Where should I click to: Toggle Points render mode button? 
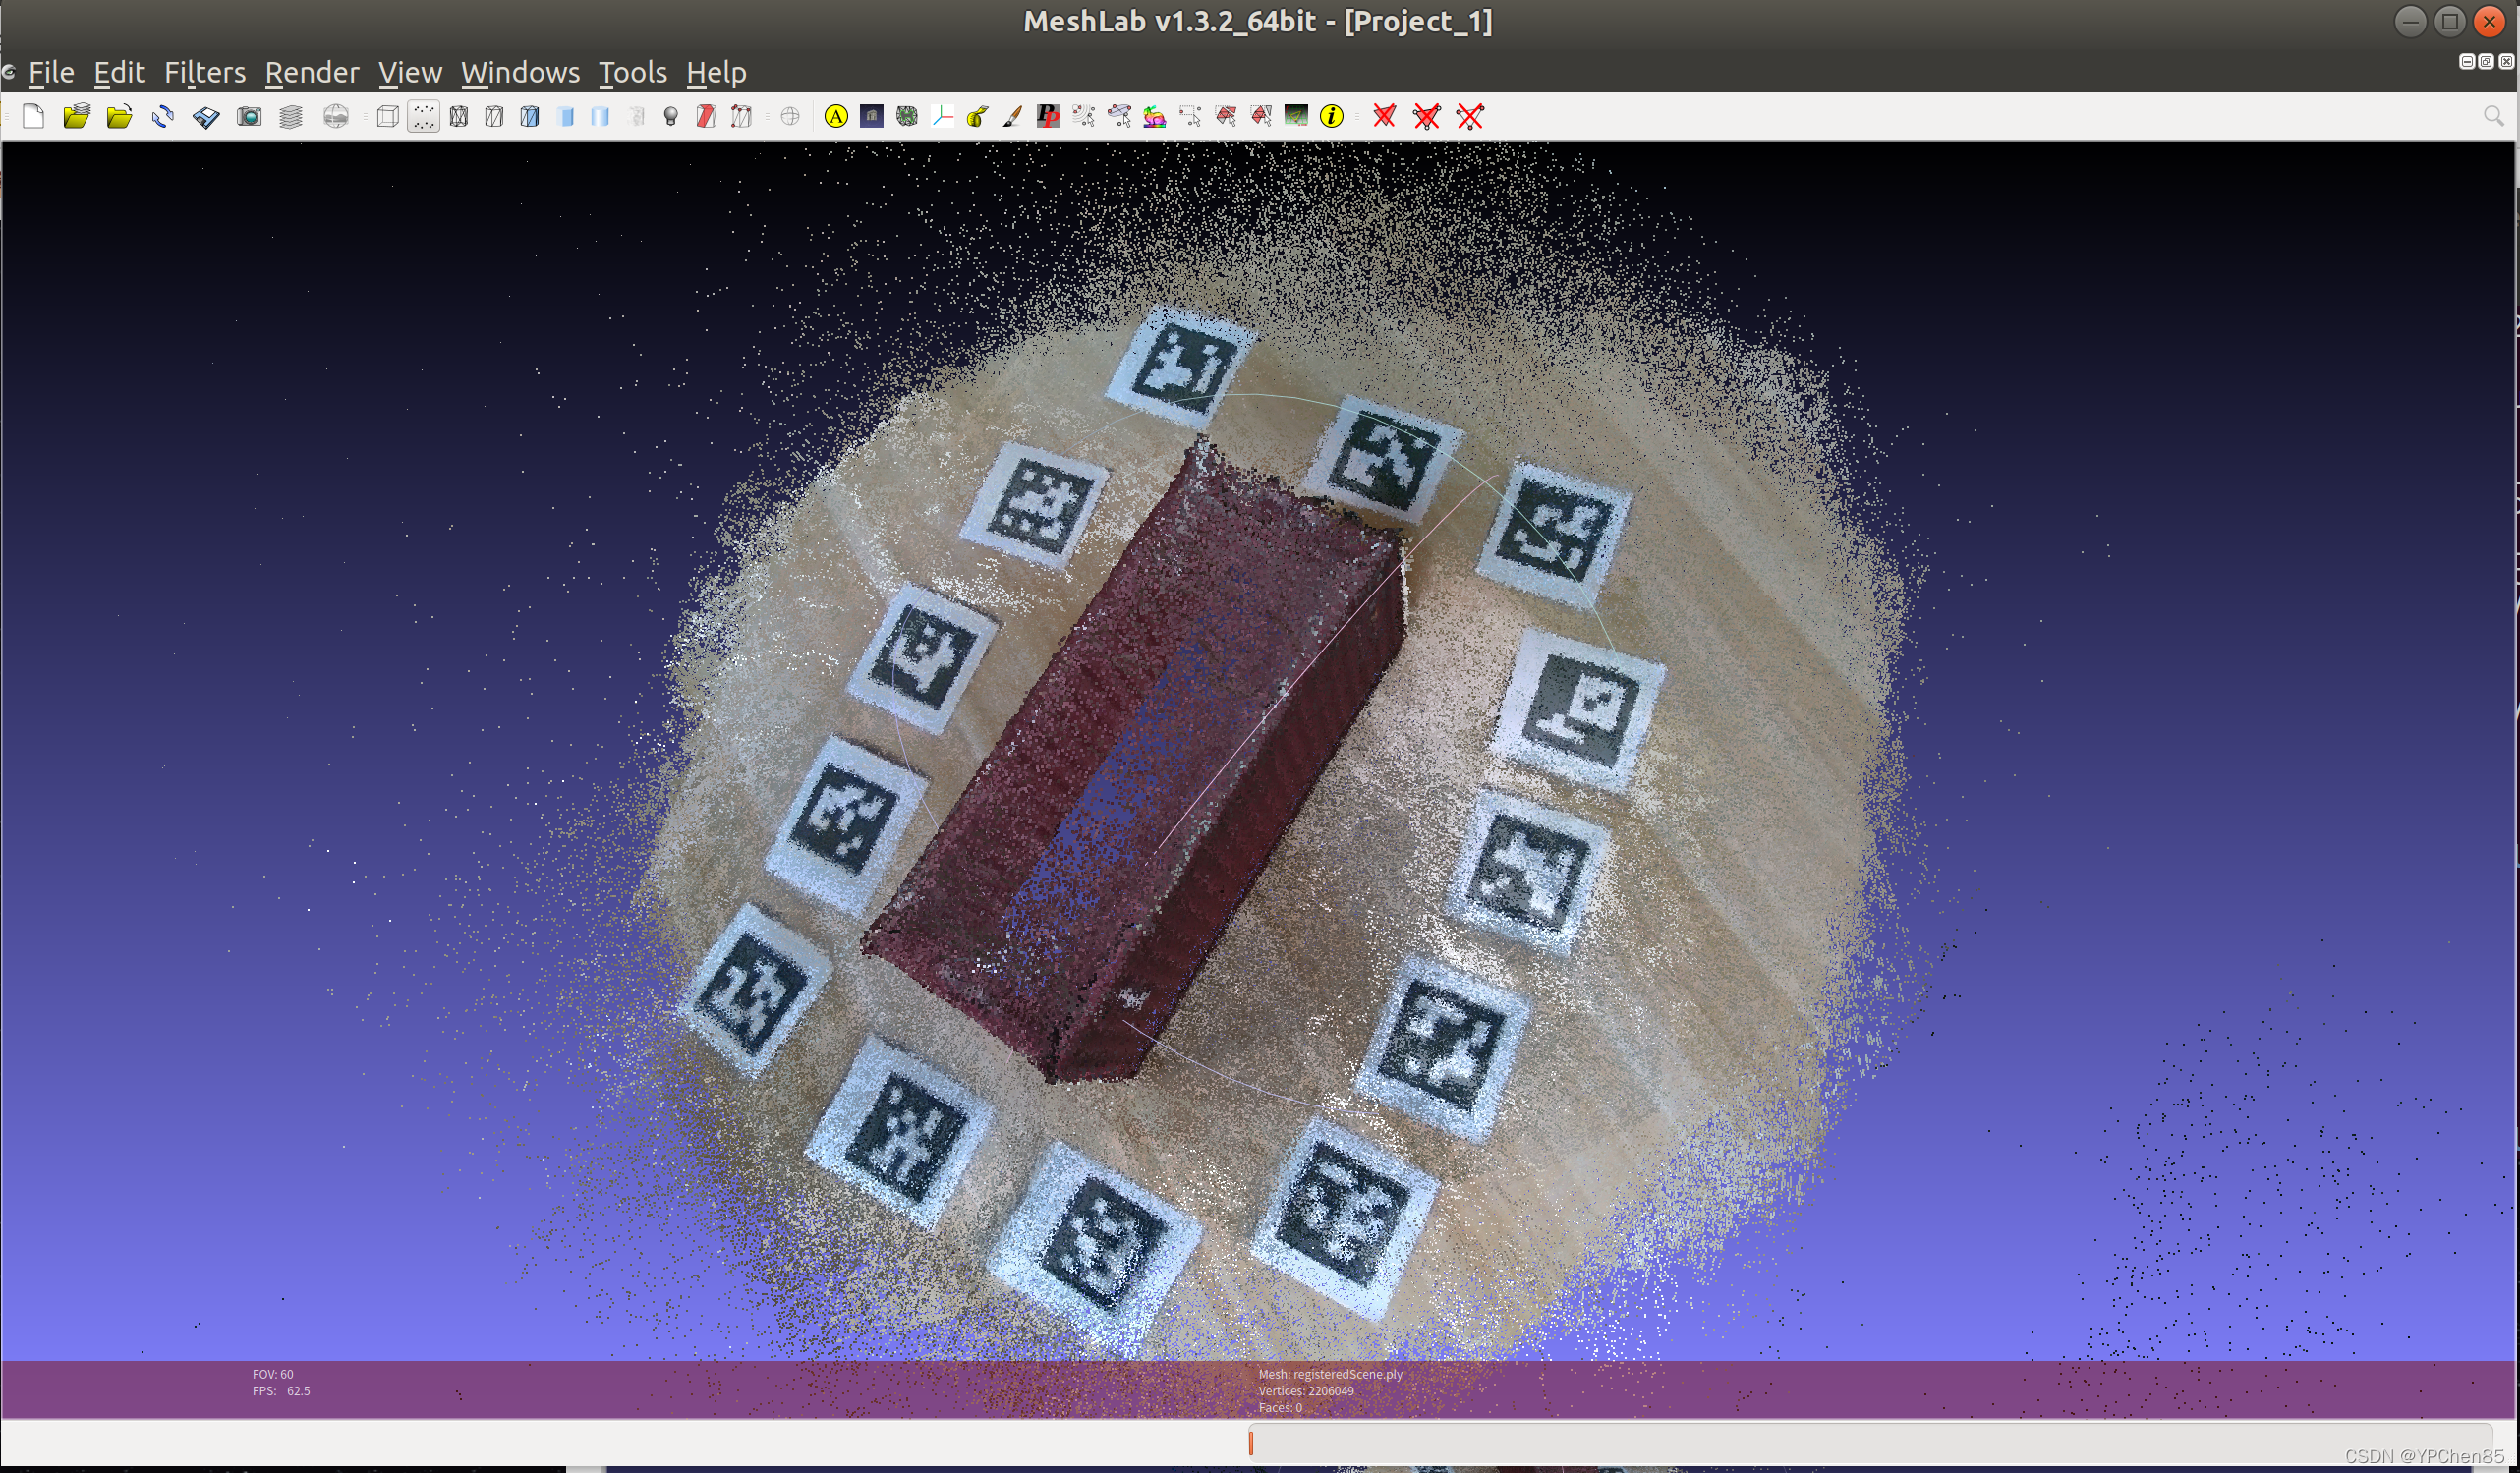tap(424, 117)
